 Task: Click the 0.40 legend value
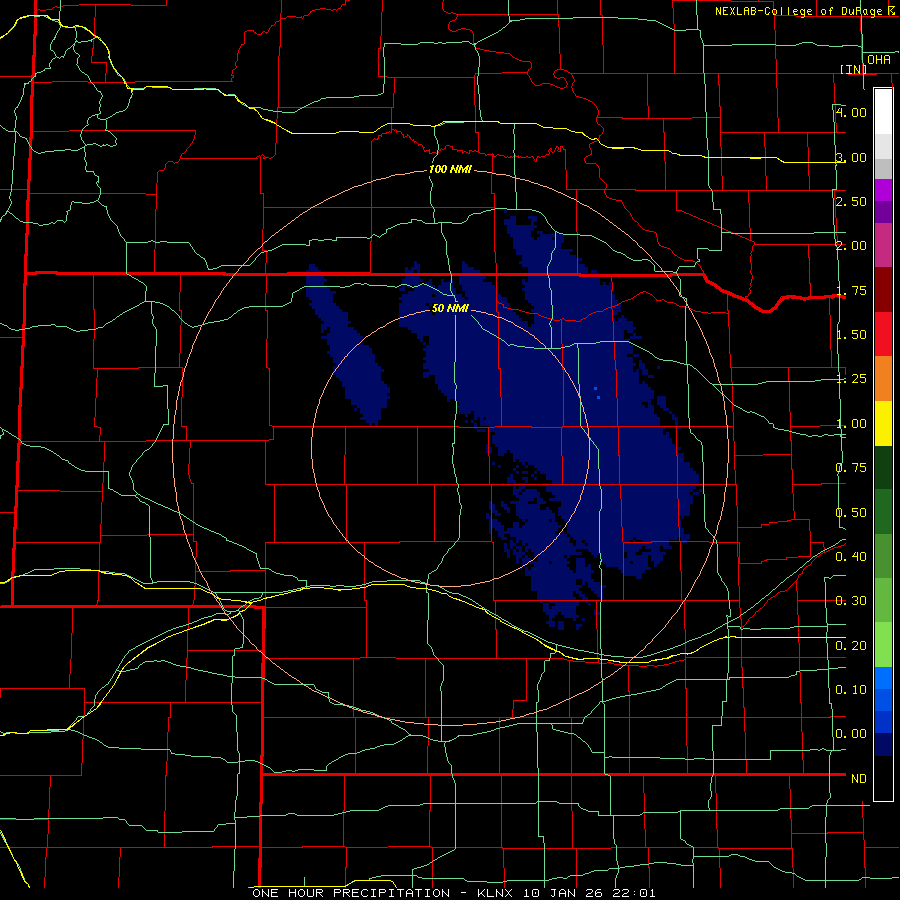851,557
